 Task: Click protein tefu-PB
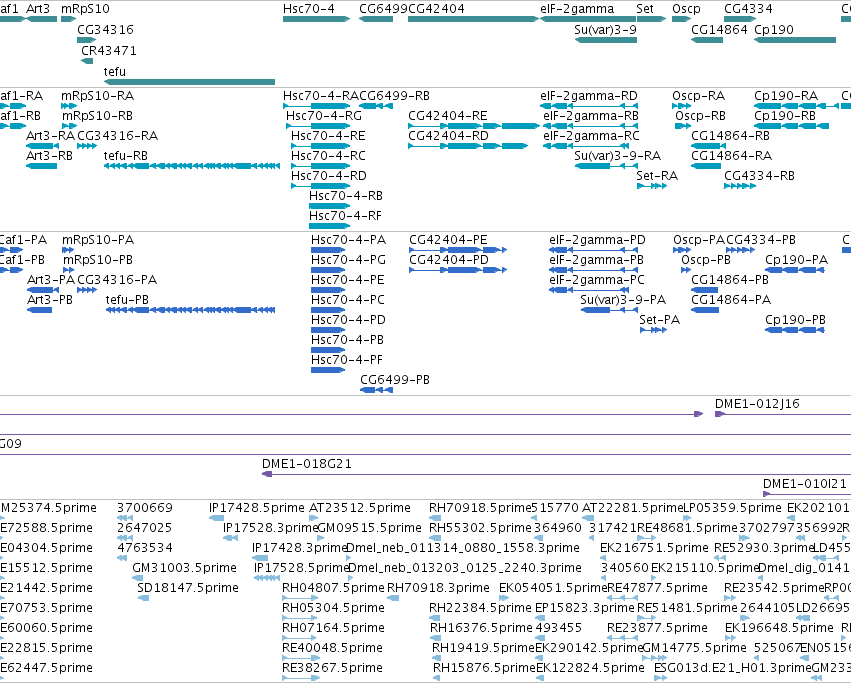pyautogui.click(x=190, y=309)
